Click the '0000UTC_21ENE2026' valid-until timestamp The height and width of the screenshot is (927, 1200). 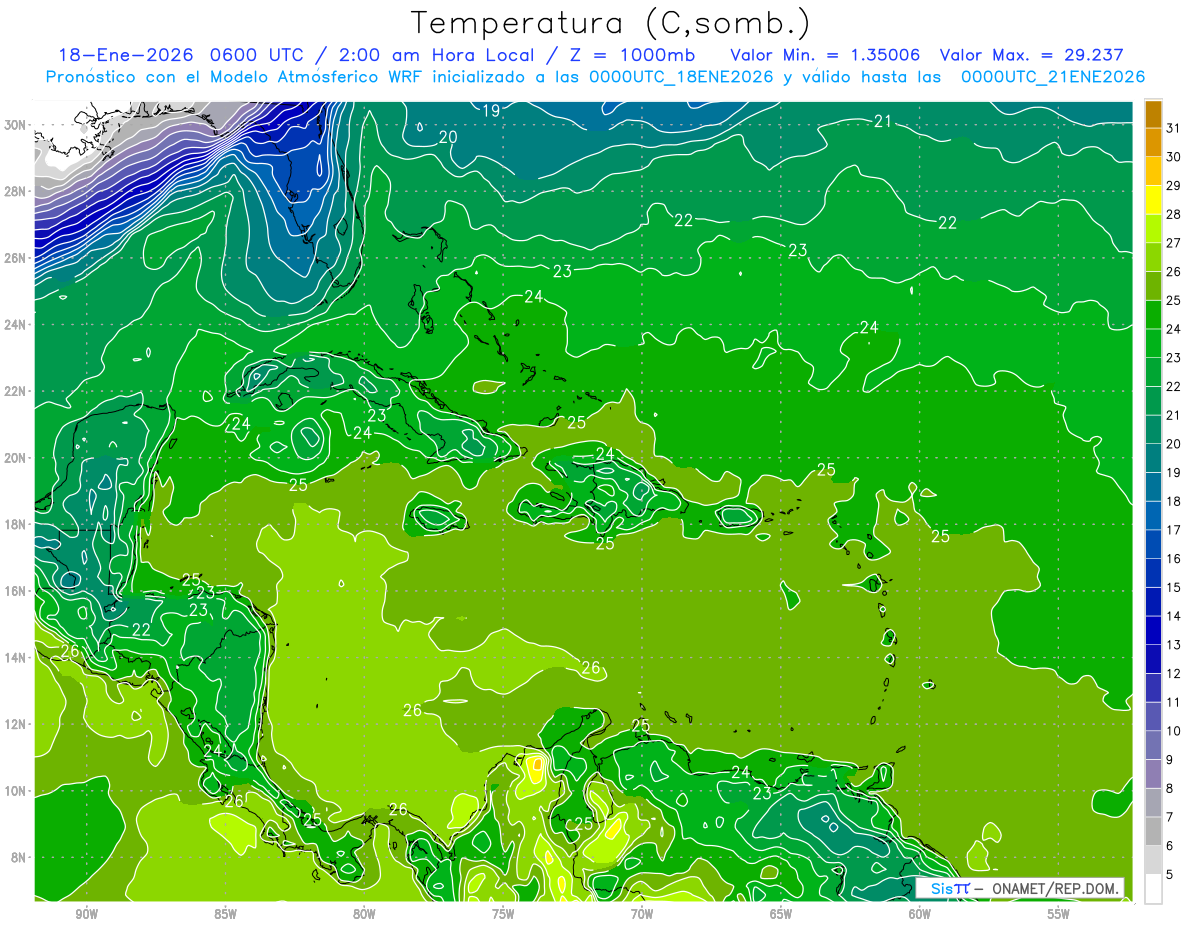coord(1053,77)
